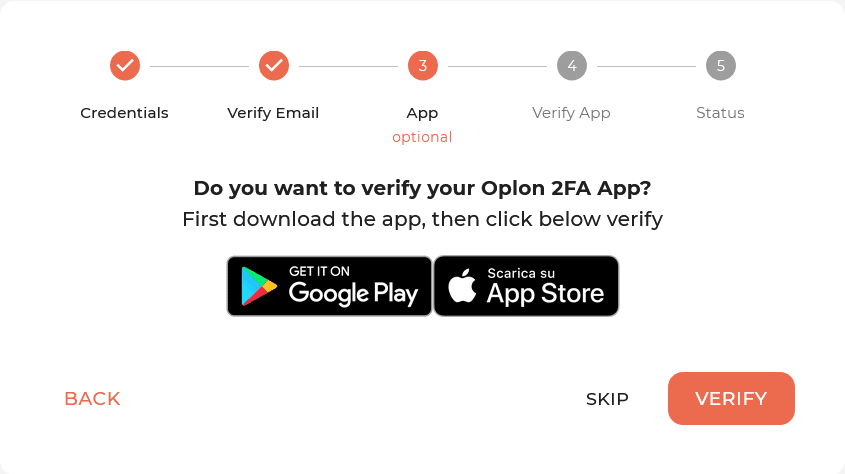The image size is (845, 474).
Task: Skip the app verification step
Action: pyautogui.click(x=607, y=399)
